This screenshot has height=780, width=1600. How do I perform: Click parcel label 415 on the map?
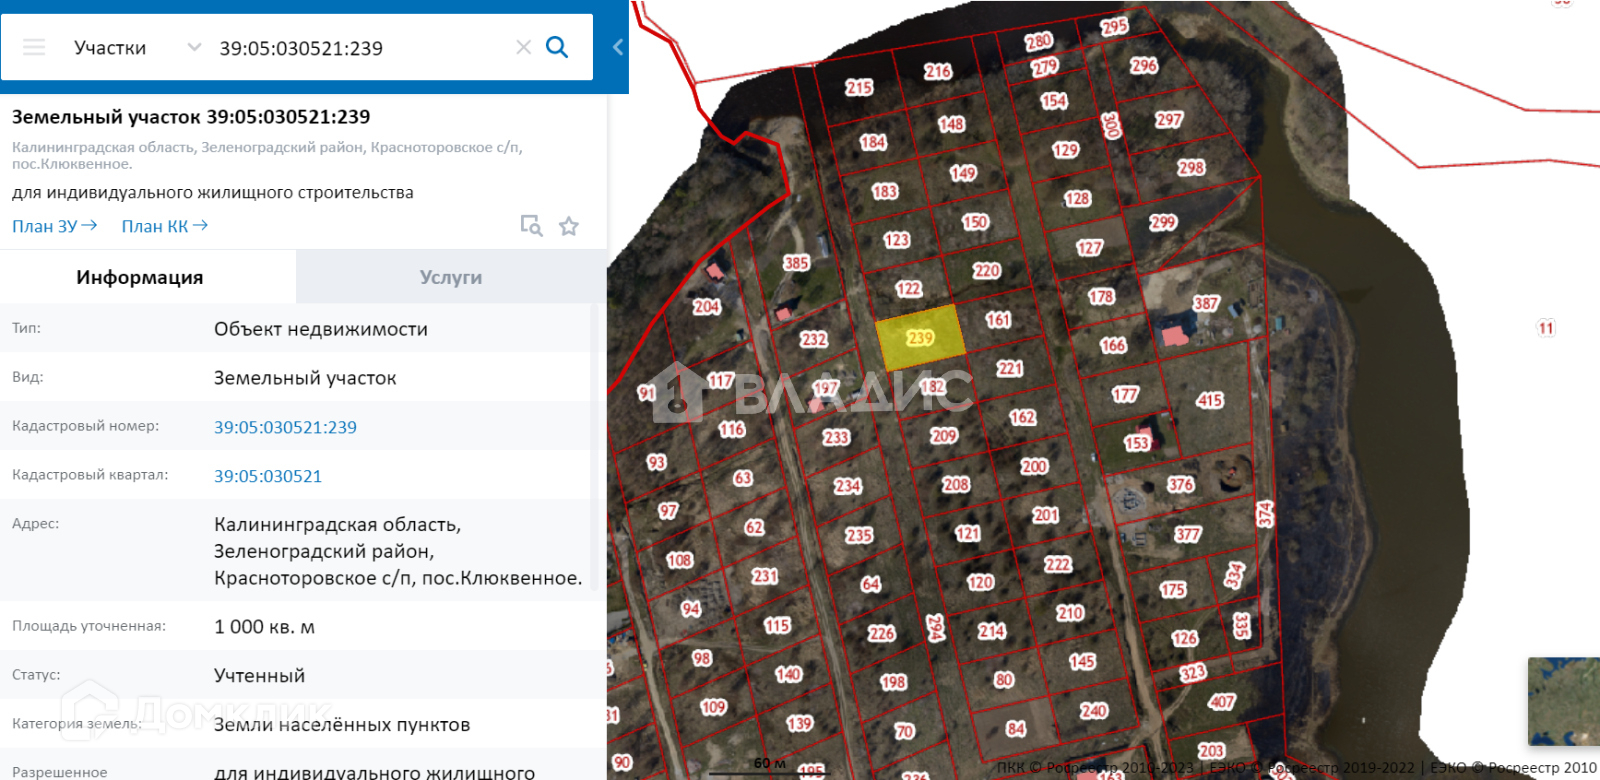(x=1210, y=400)
